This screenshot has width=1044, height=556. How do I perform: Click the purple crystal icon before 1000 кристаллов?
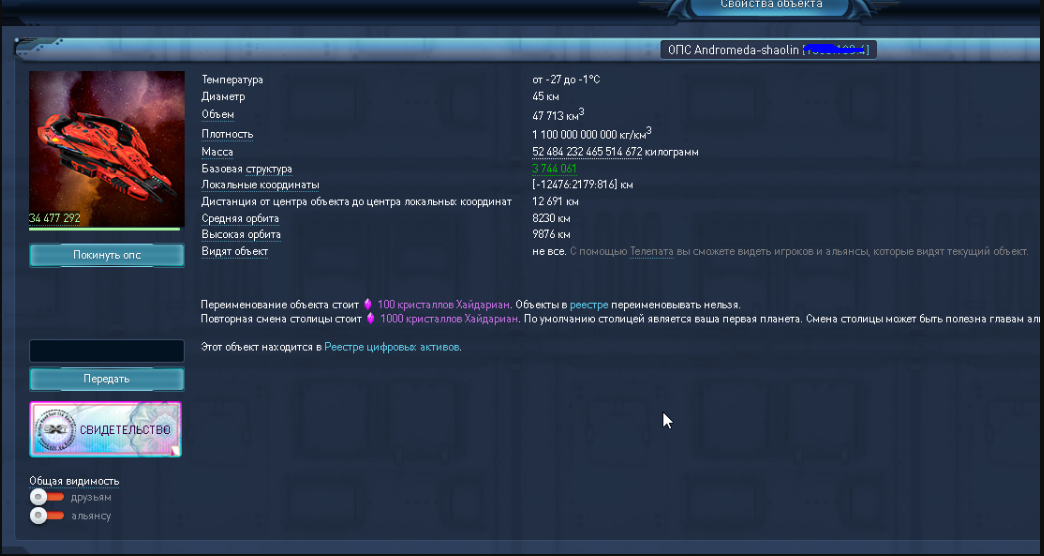(x=371, y=319)
